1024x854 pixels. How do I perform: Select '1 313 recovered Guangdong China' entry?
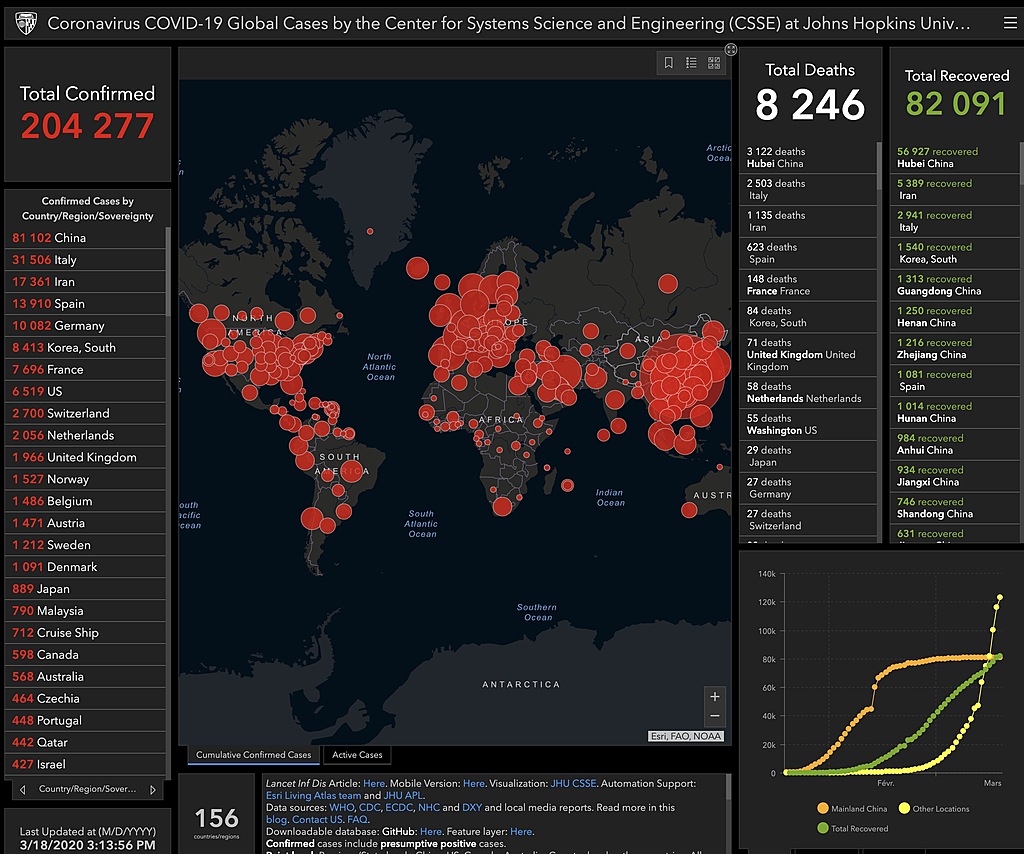954,285
